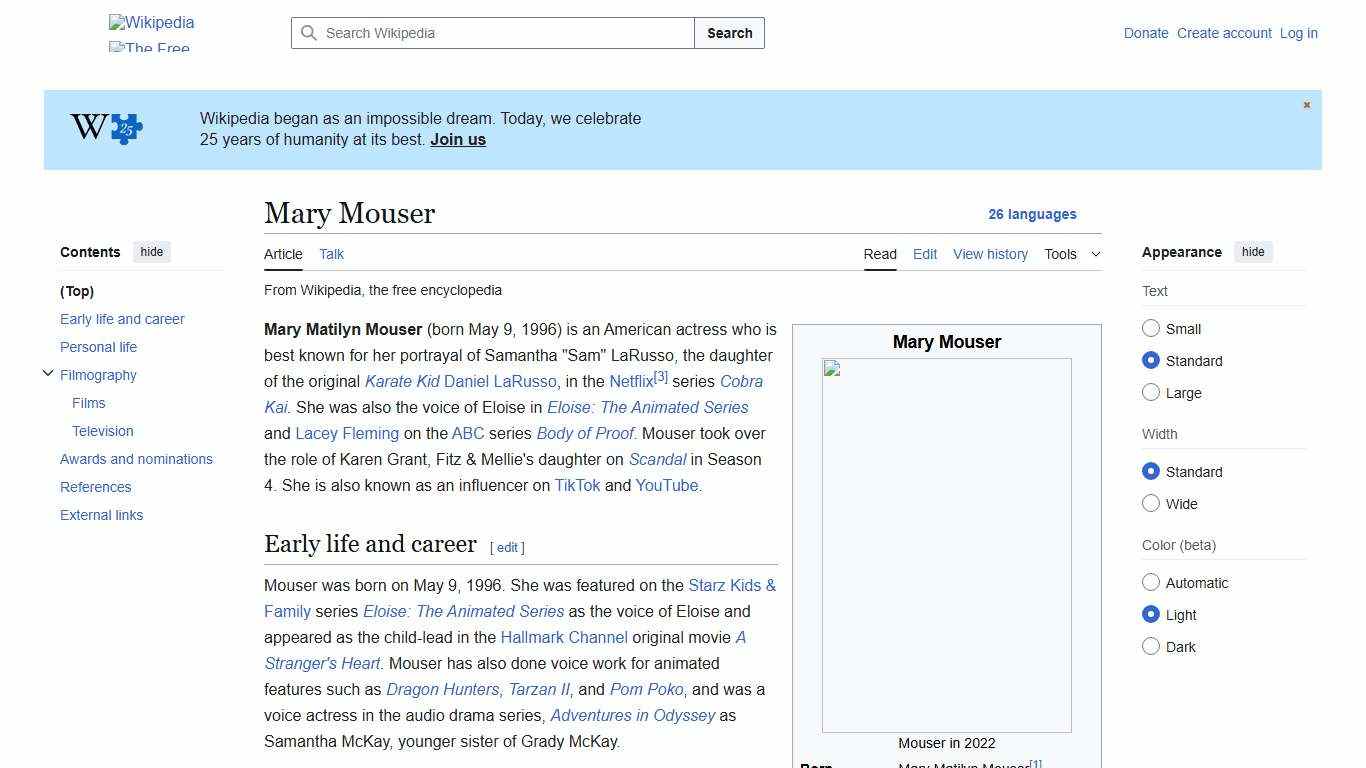1366x768 pixels.
Task: Switch to the Talk tab
Action: click(331, 254)
